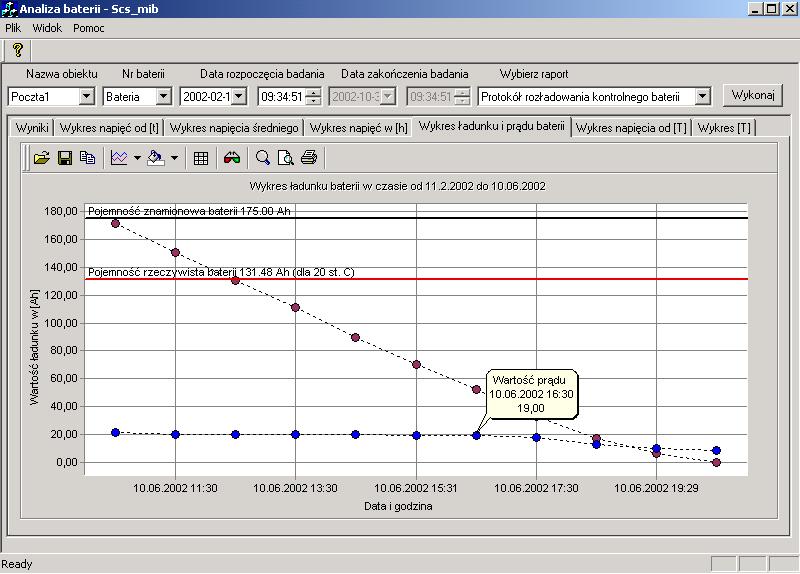Switch to Wykres [T] tab

pyautogui.click(x=724, y=128)
